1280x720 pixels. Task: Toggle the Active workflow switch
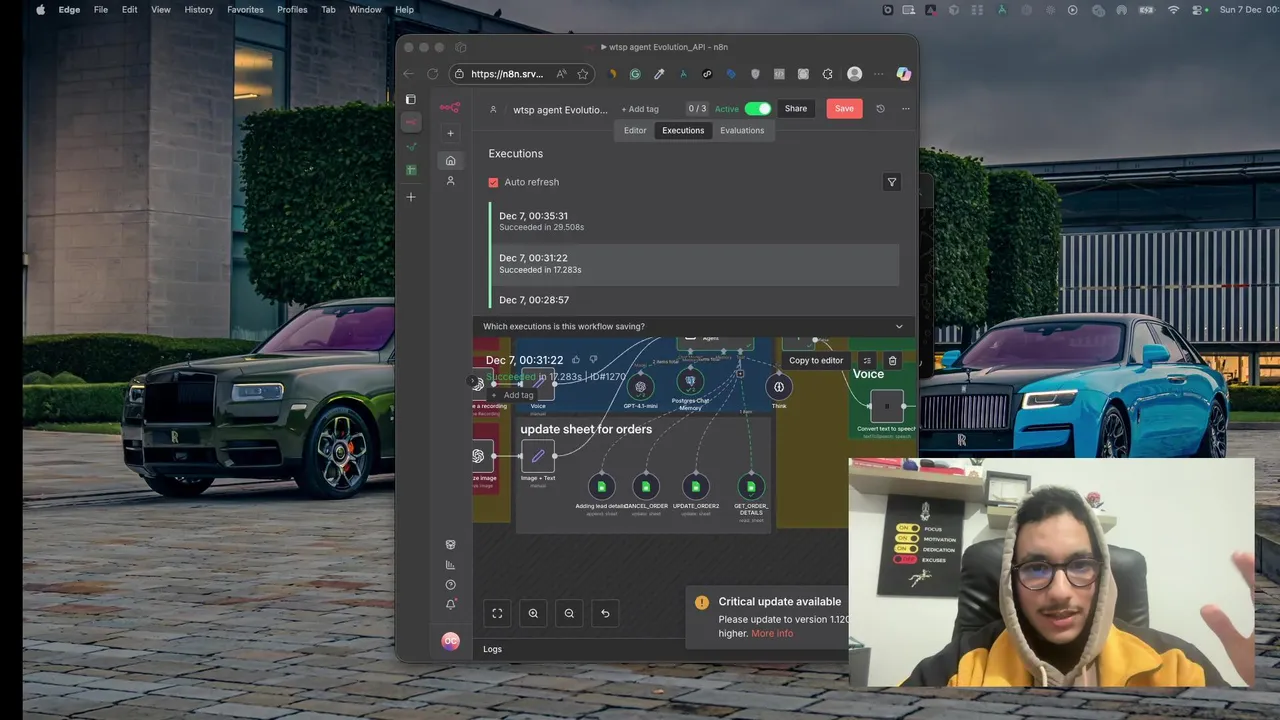[x=758, y=108]
